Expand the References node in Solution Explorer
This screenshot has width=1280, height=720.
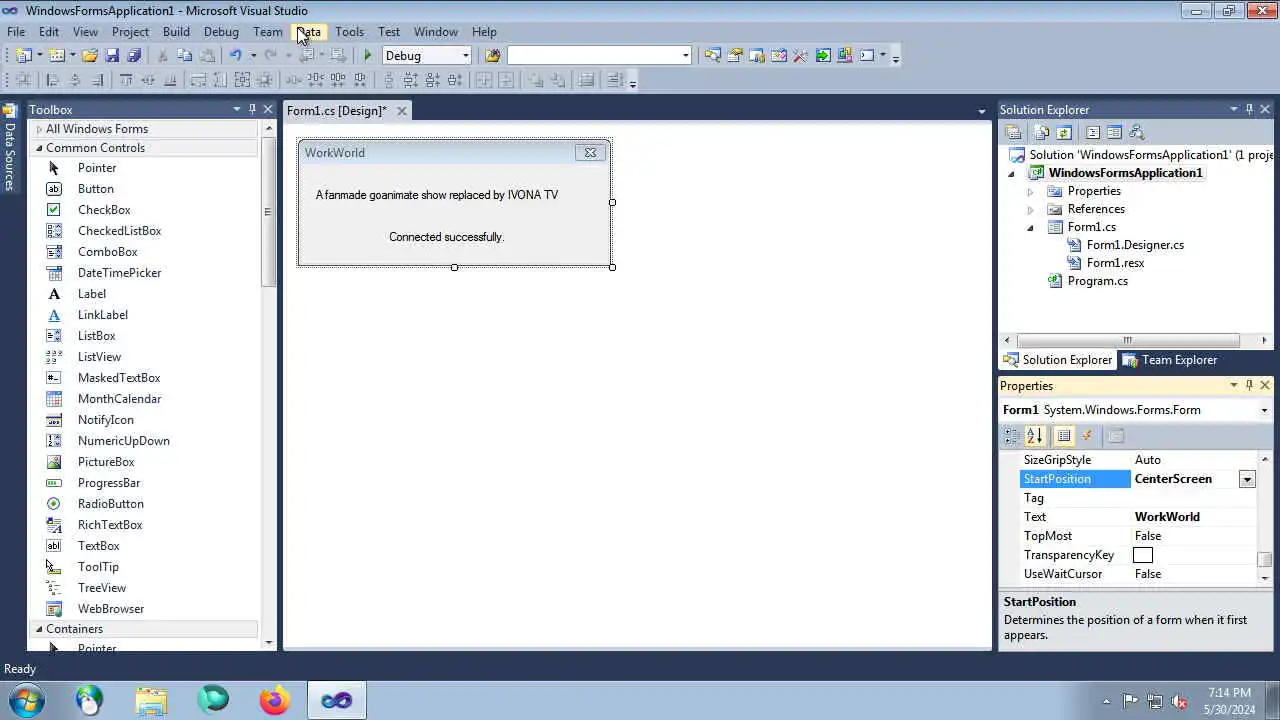tap(1030, 210)
